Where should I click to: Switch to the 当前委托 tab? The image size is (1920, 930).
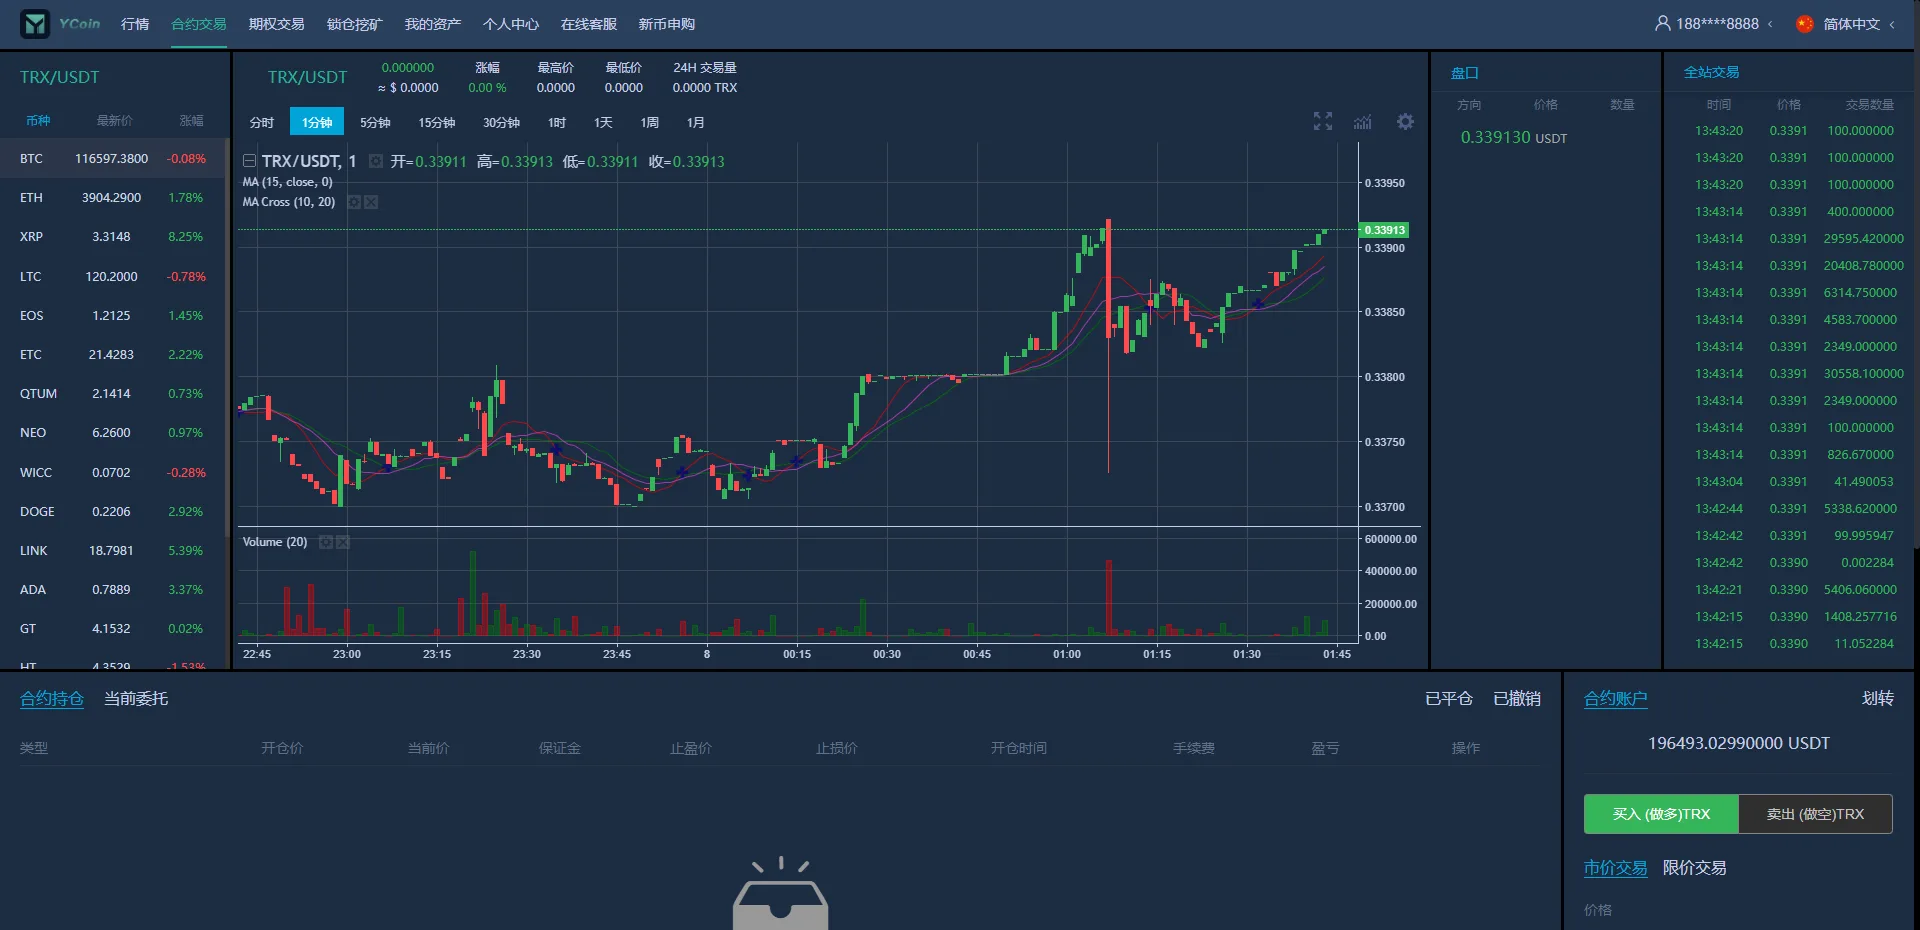136,699
